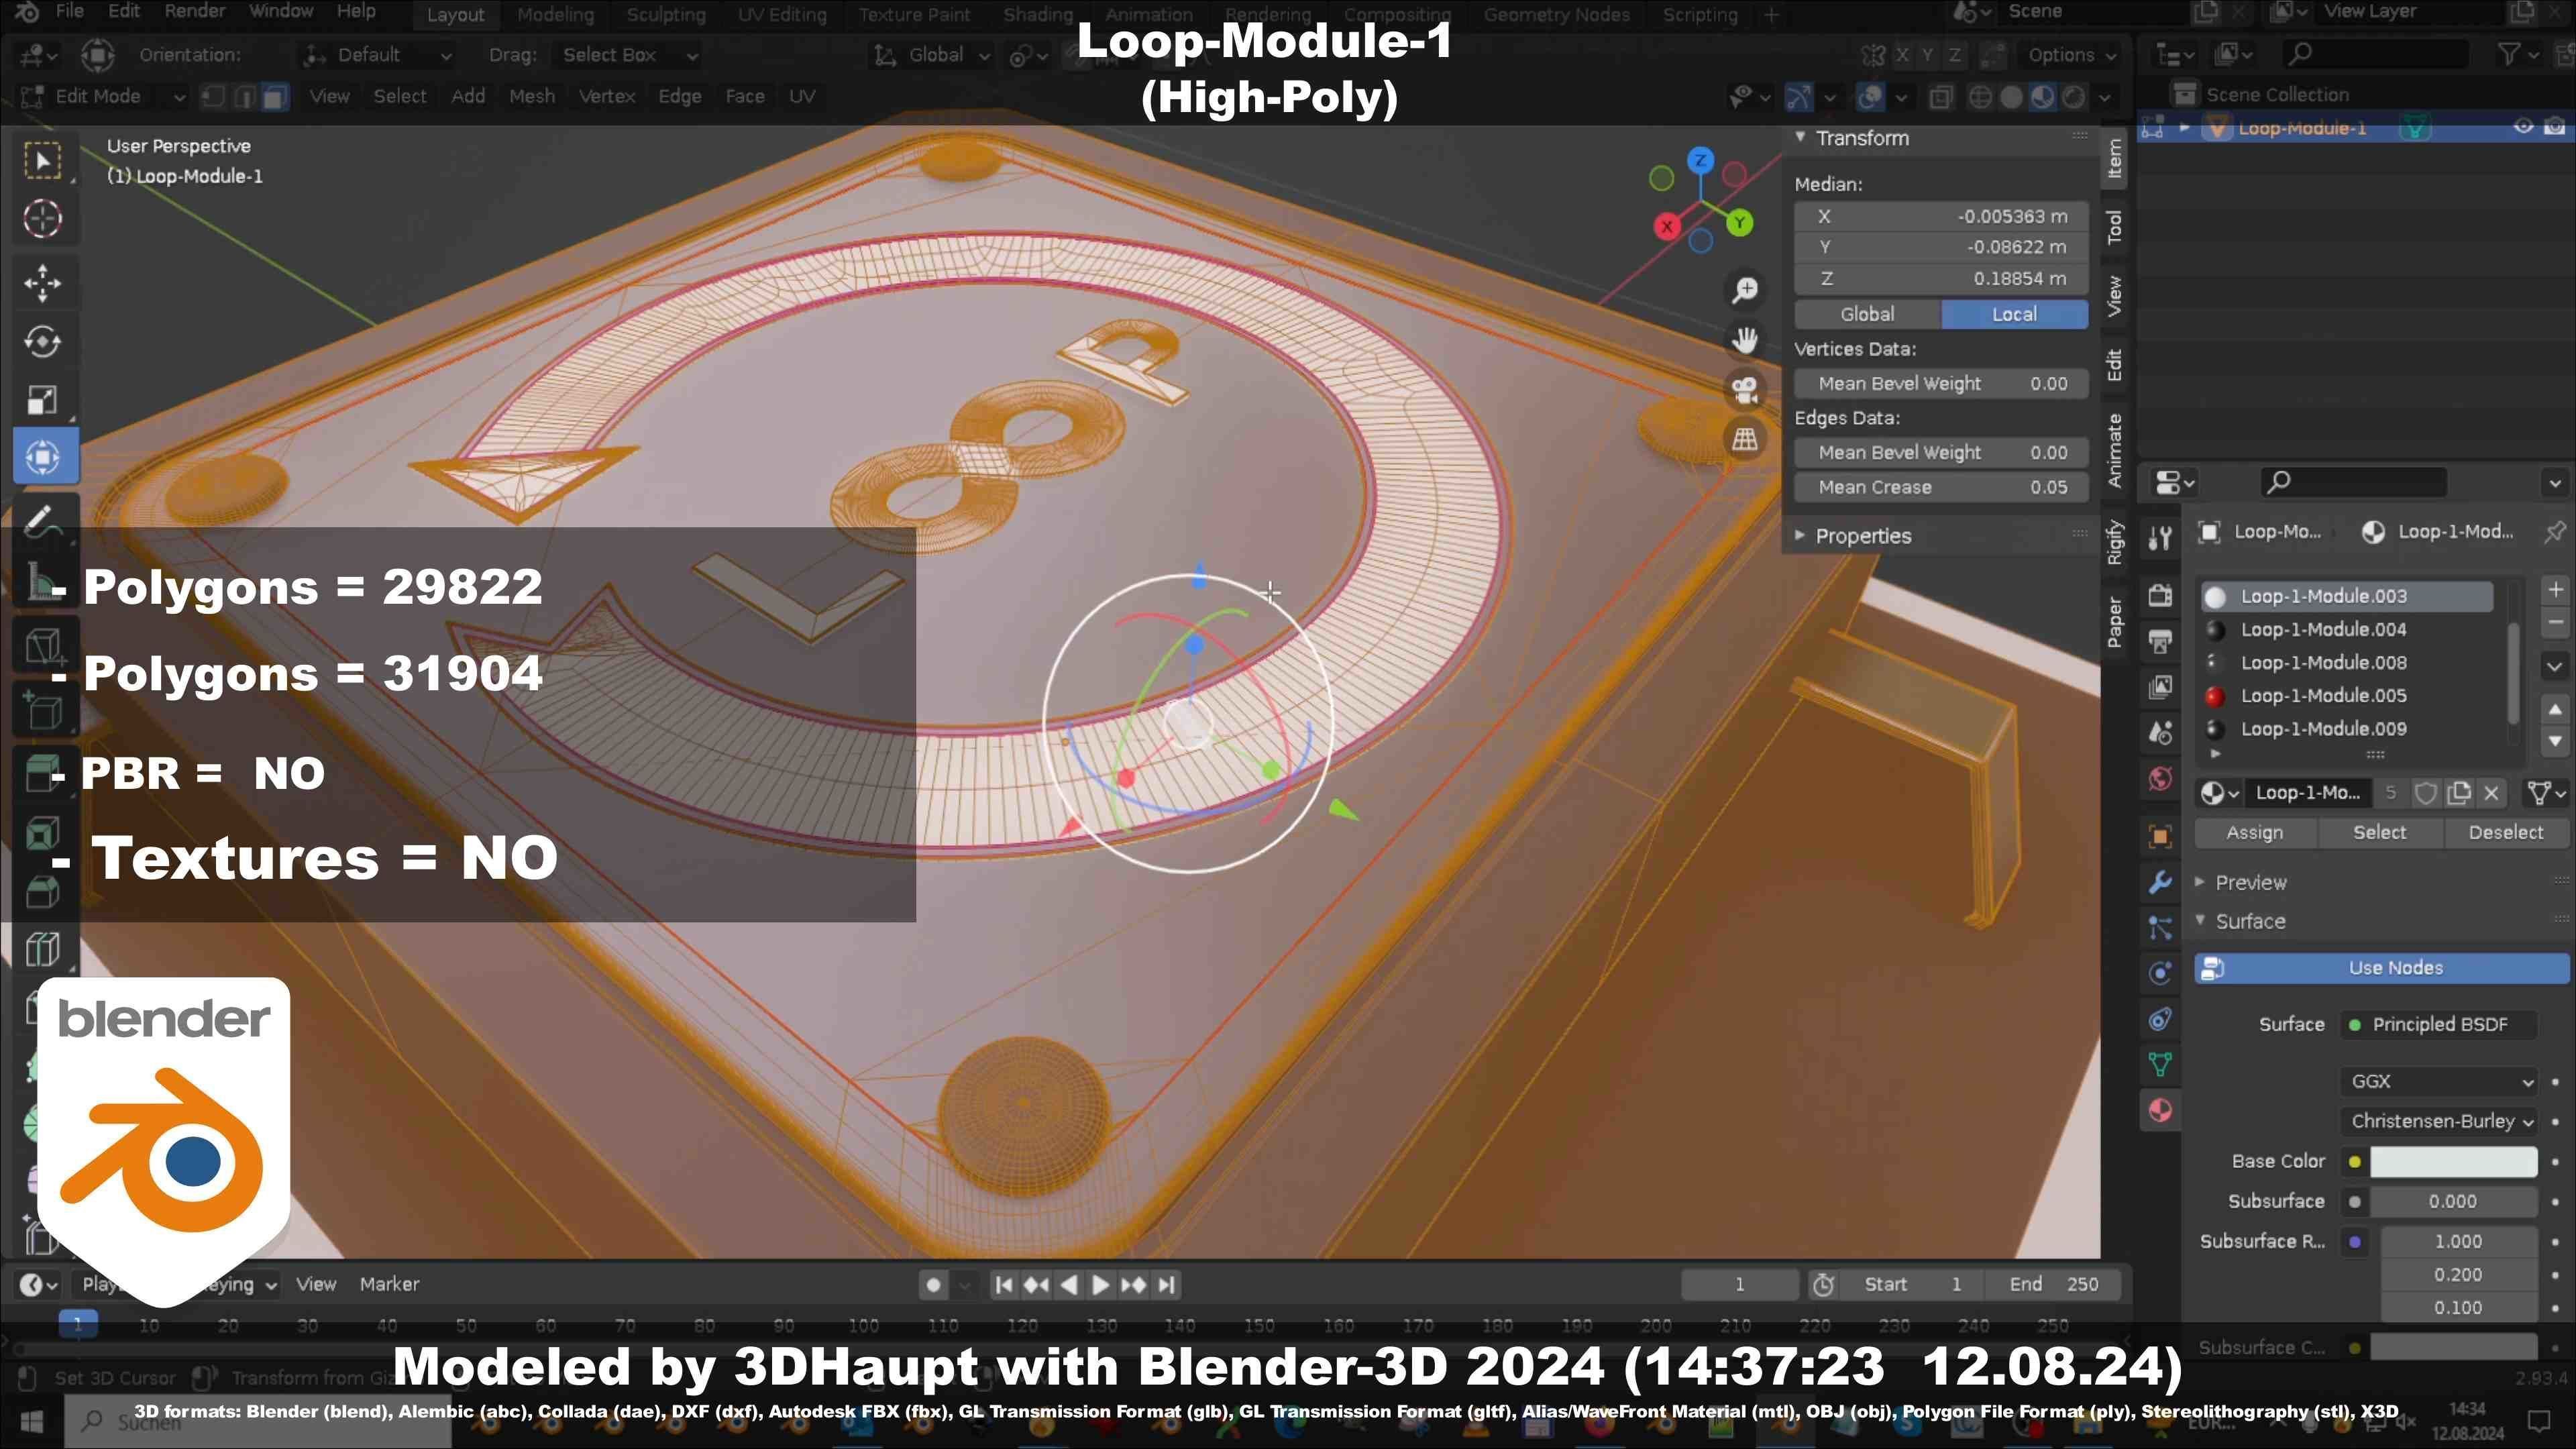Hide Loop-Module-1 with eye icon
The image size is (2576, 1449).
click(2523, 127)
